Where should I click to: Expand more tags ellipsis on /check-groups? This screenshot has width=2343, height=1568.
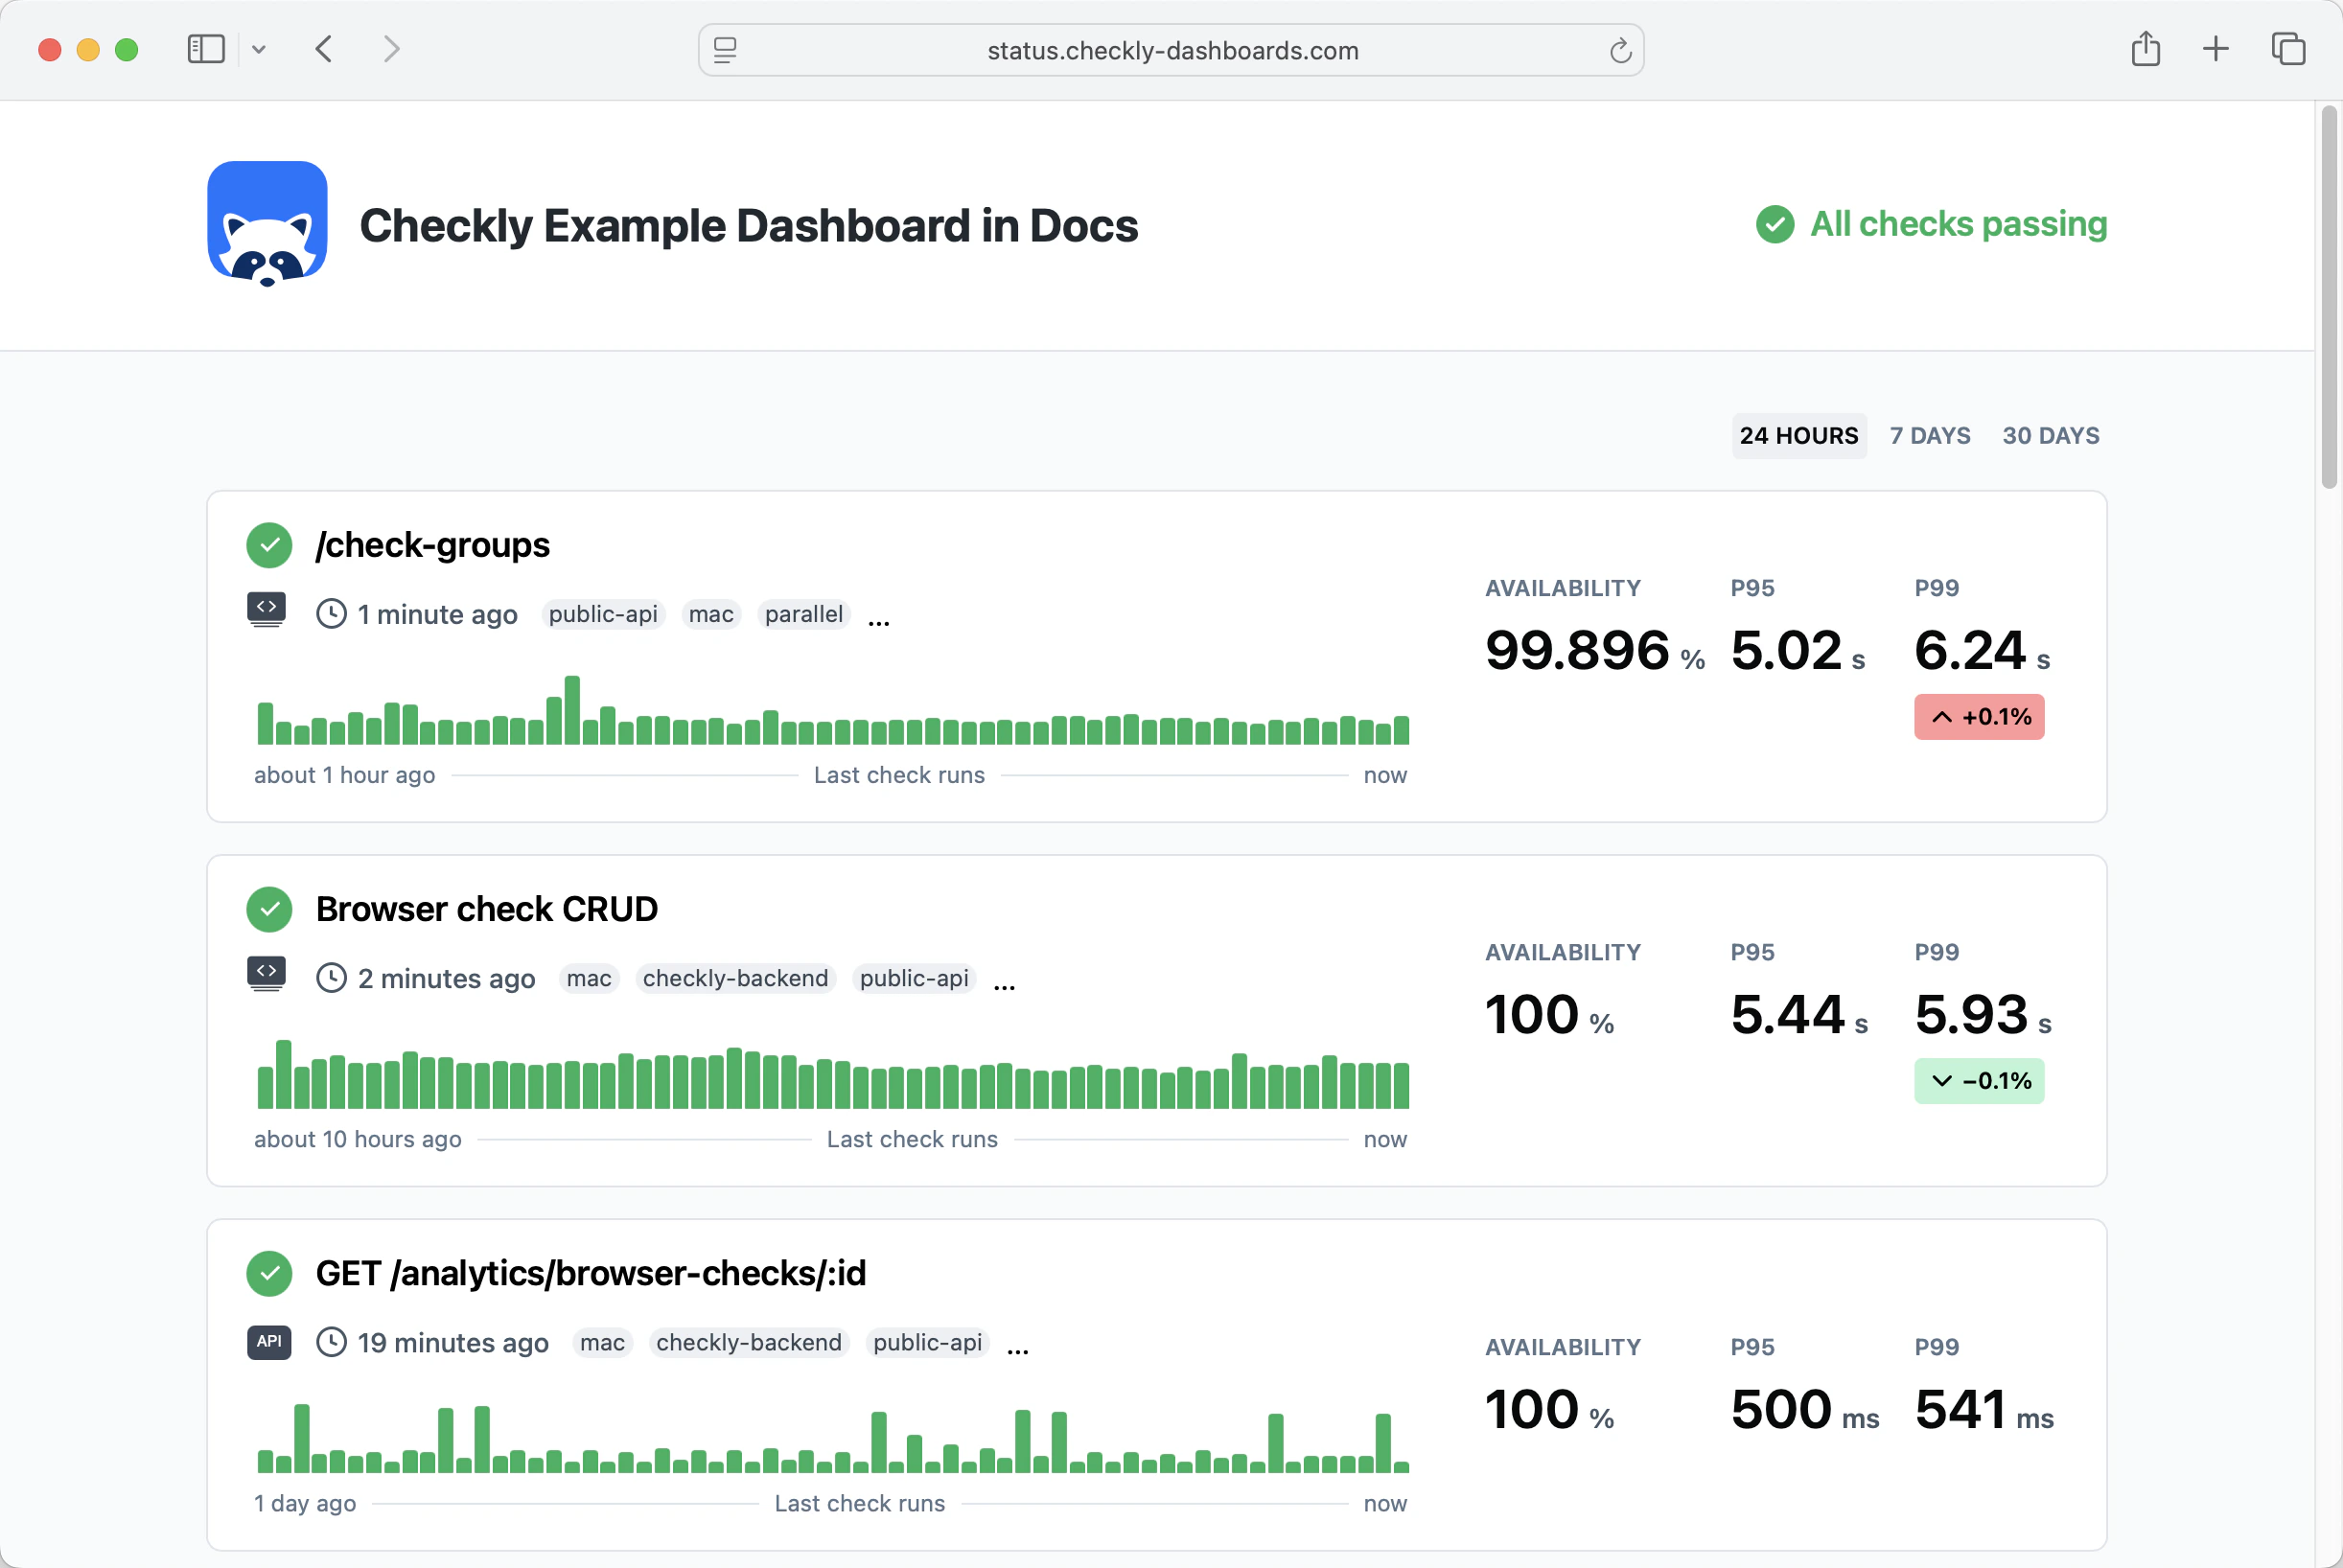[x=879, y=621]
